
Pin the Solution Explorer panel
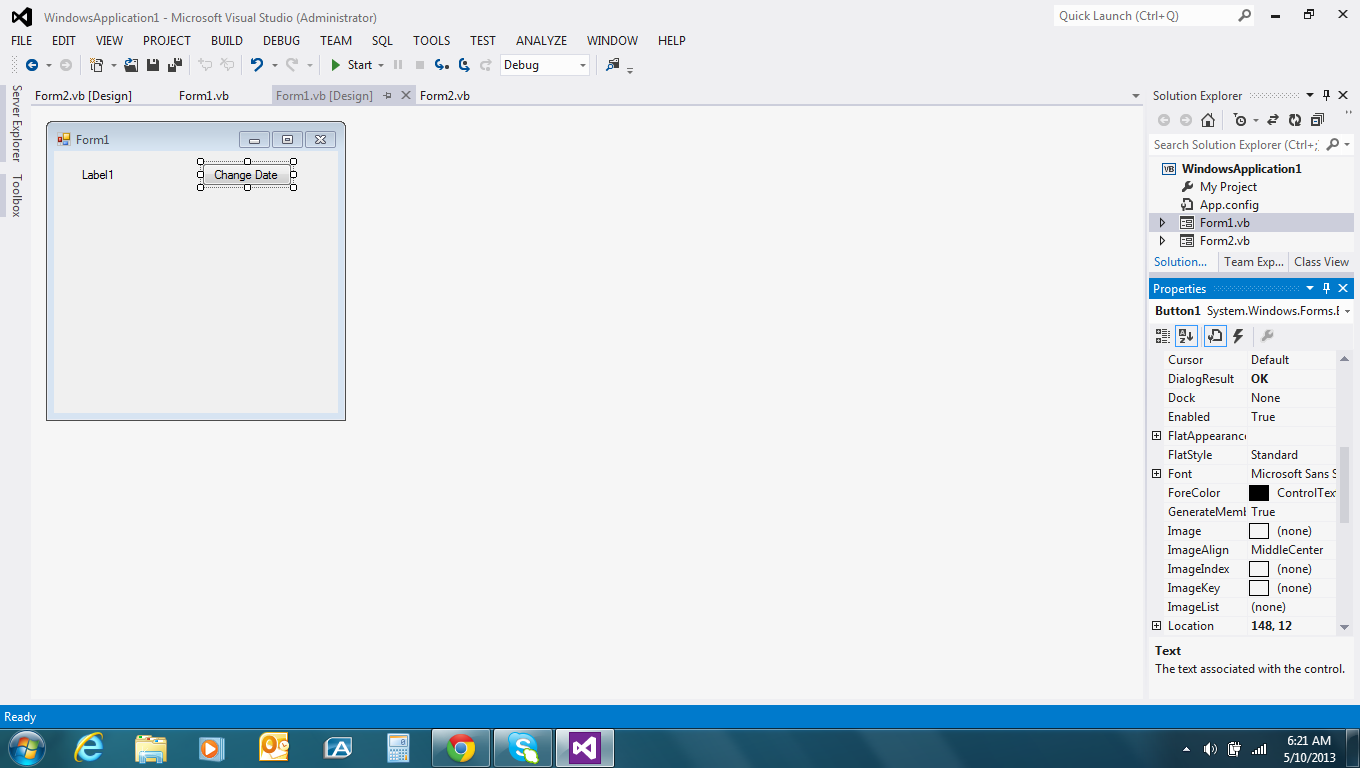[1327, 95]
